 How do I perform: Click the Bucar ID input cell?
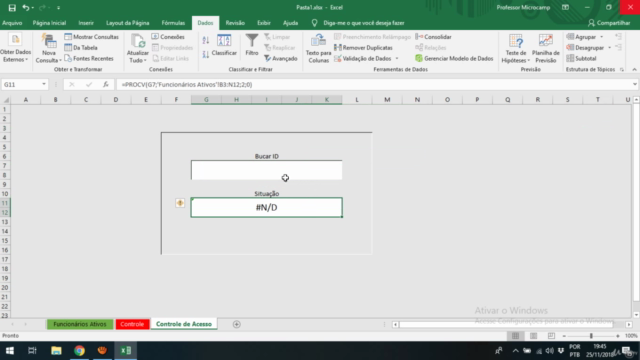click(x=267, y=170)
